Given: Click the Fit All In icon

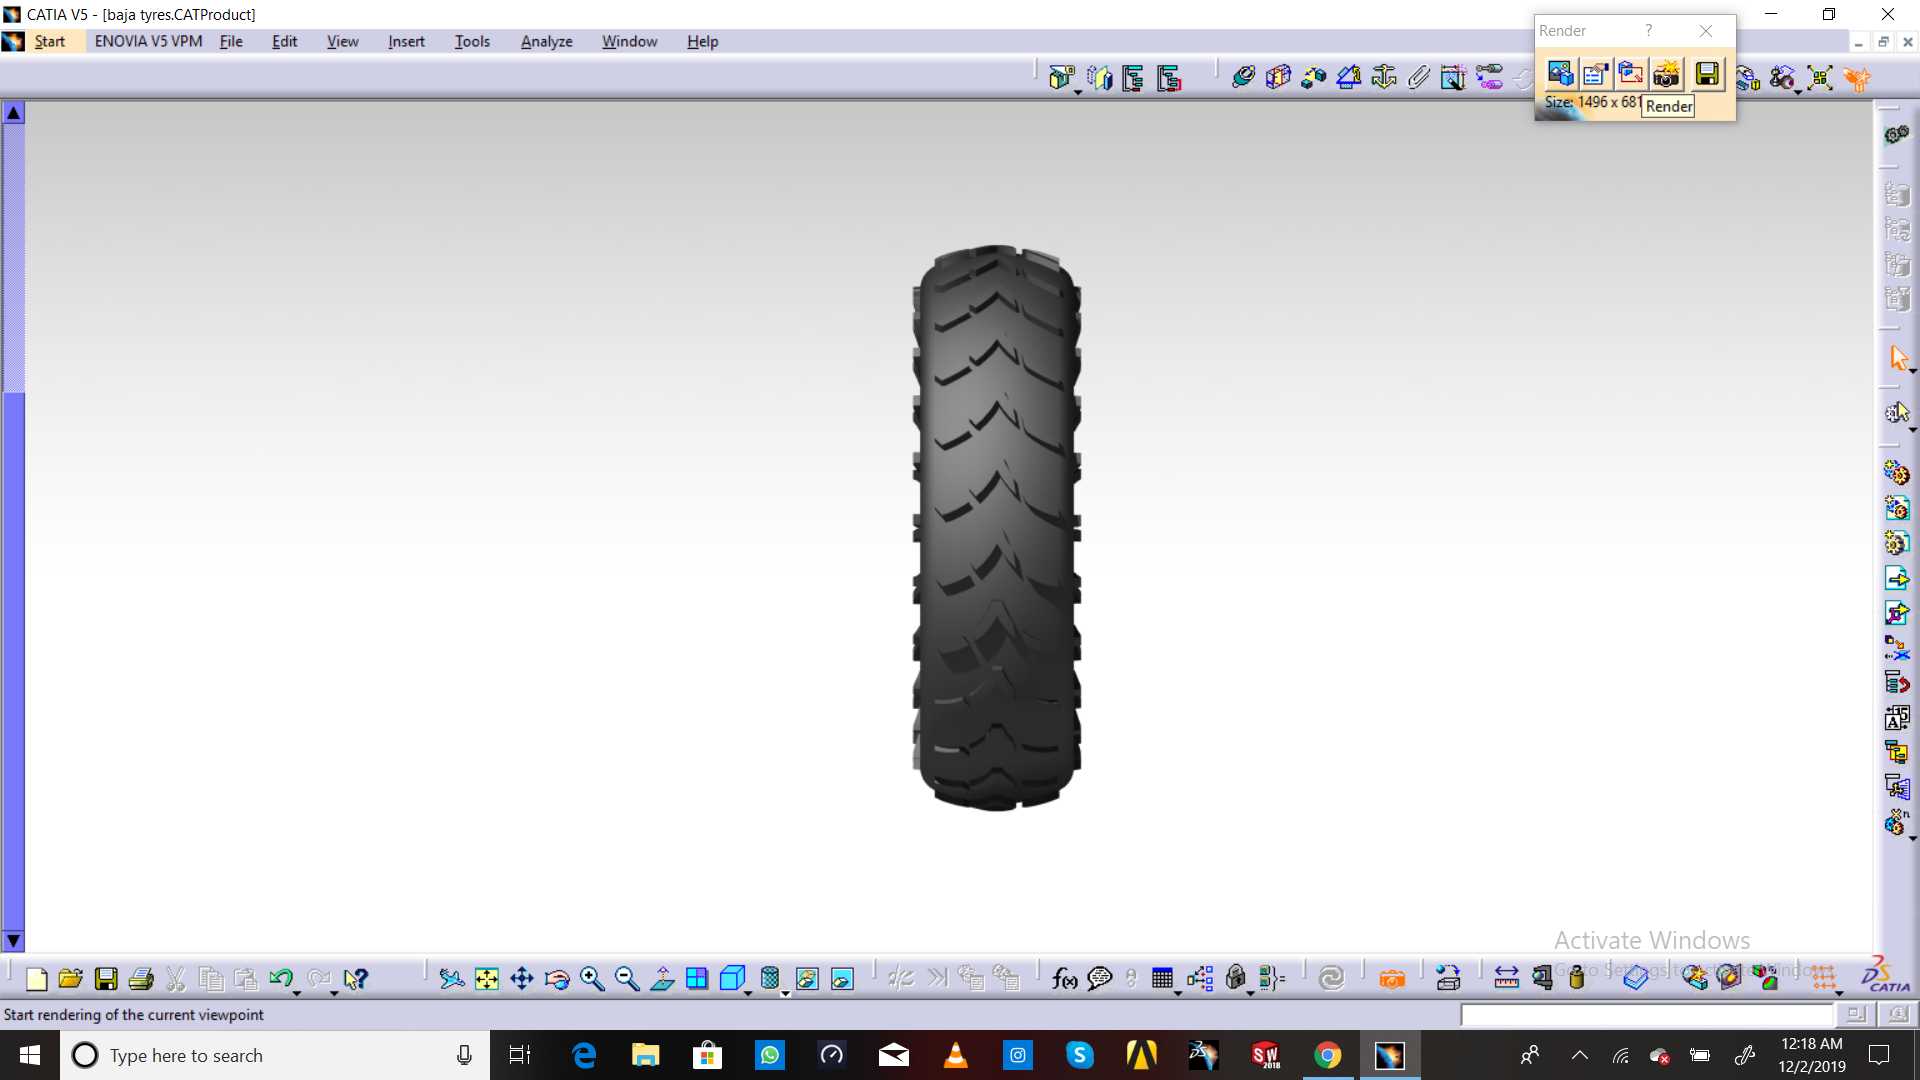Looking at the screenshot, I should coord(487,979).
